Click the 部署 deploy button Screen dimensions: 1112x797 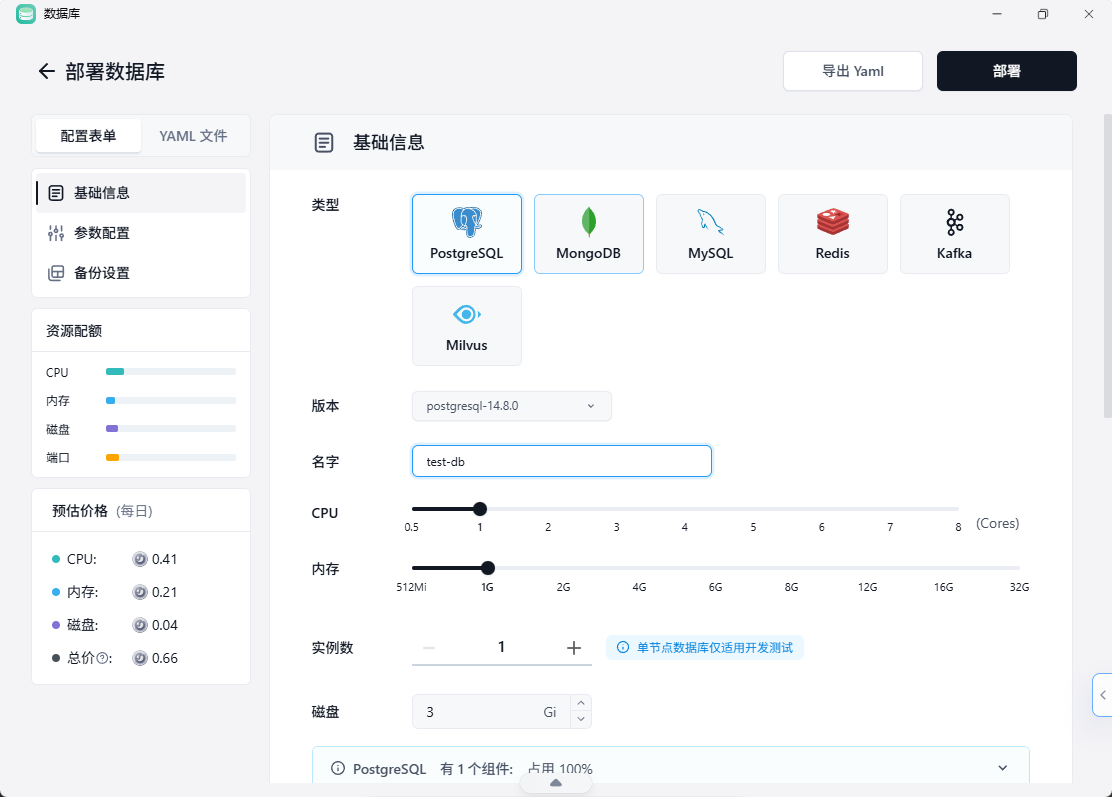tap(1007, 71)
